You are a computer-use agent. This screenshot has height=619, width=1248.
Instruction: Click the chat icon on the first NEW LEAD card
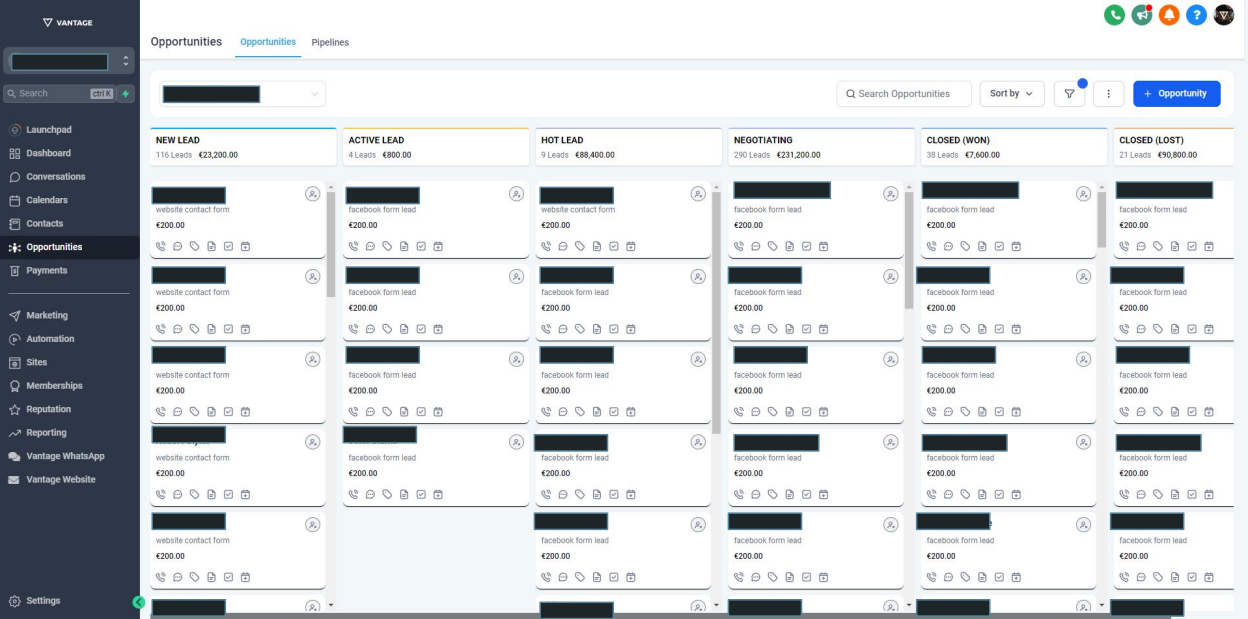178,246
